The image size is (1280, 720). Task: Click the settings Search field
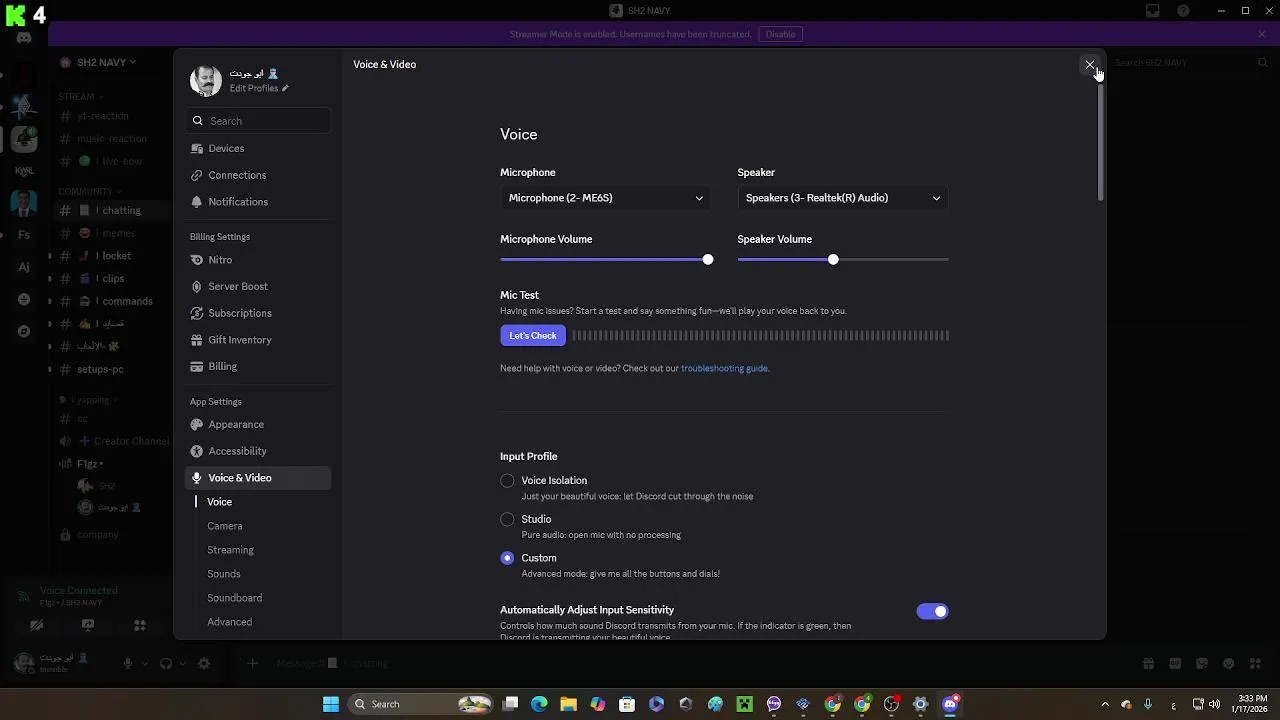pyautogui.click(x=258, y=121)
